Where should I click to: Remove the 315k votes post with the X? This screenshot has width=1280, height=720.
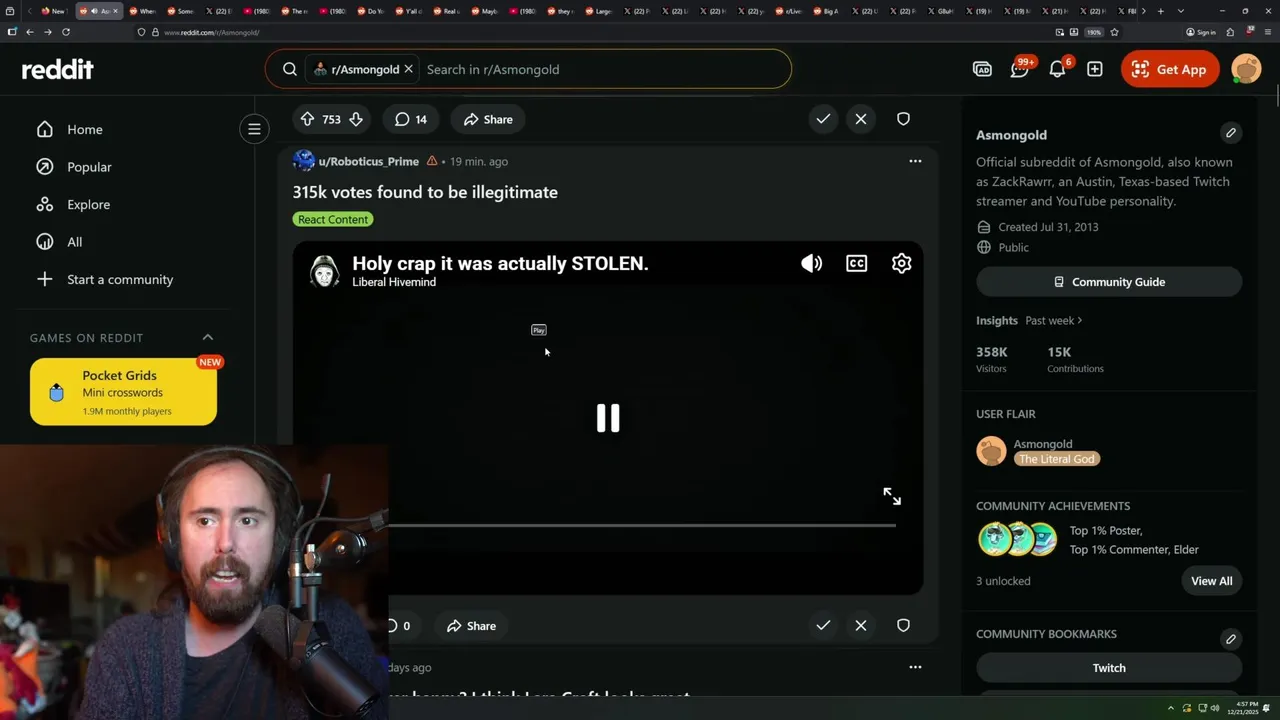861,625
